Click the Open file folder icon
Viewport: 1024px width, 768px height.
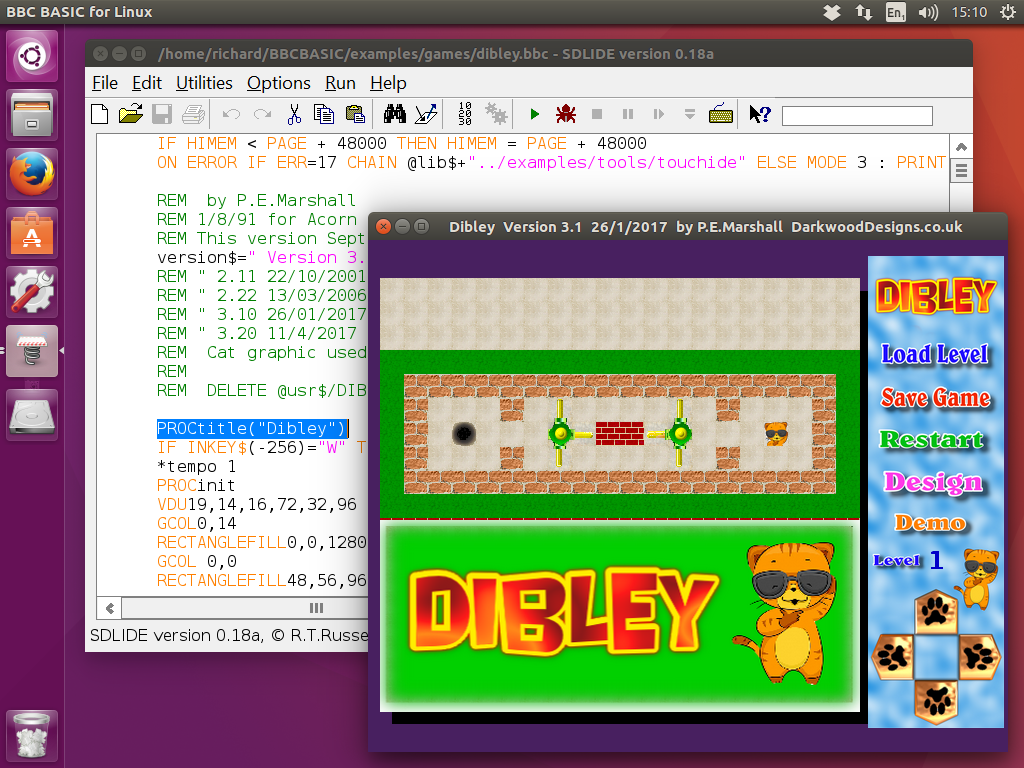(130, 114)
